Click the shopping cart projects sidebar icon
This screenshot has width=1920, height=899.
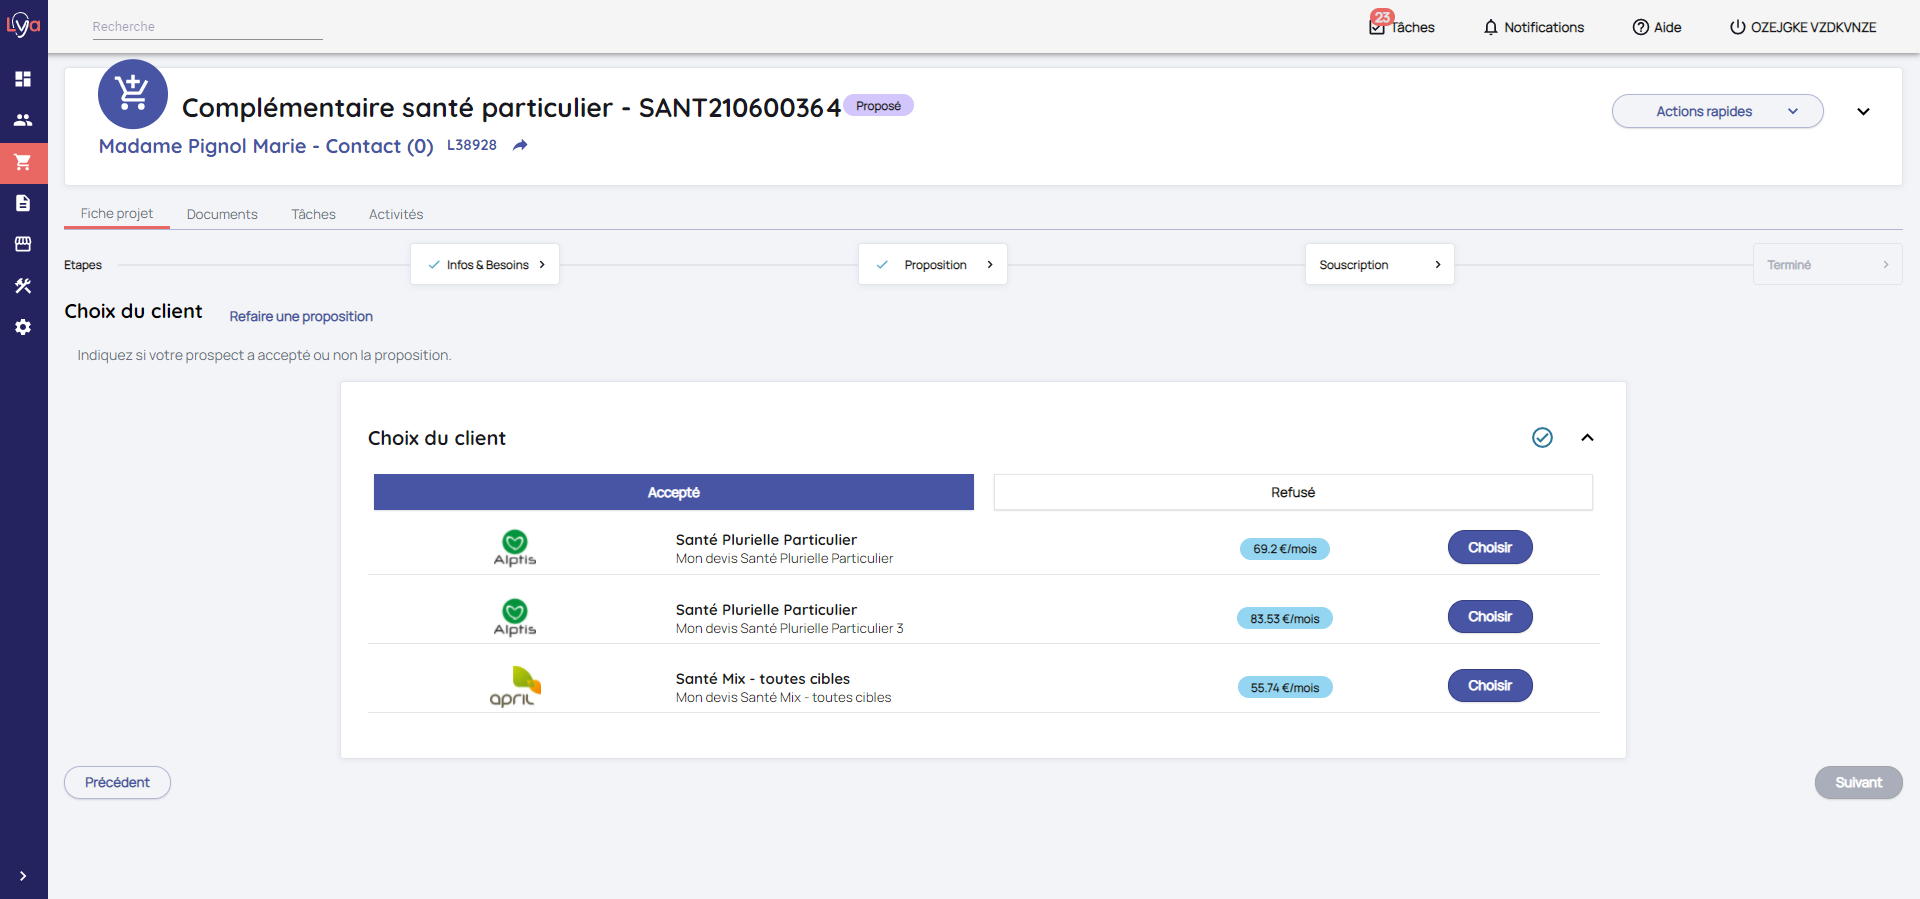[x=23, y=162]
